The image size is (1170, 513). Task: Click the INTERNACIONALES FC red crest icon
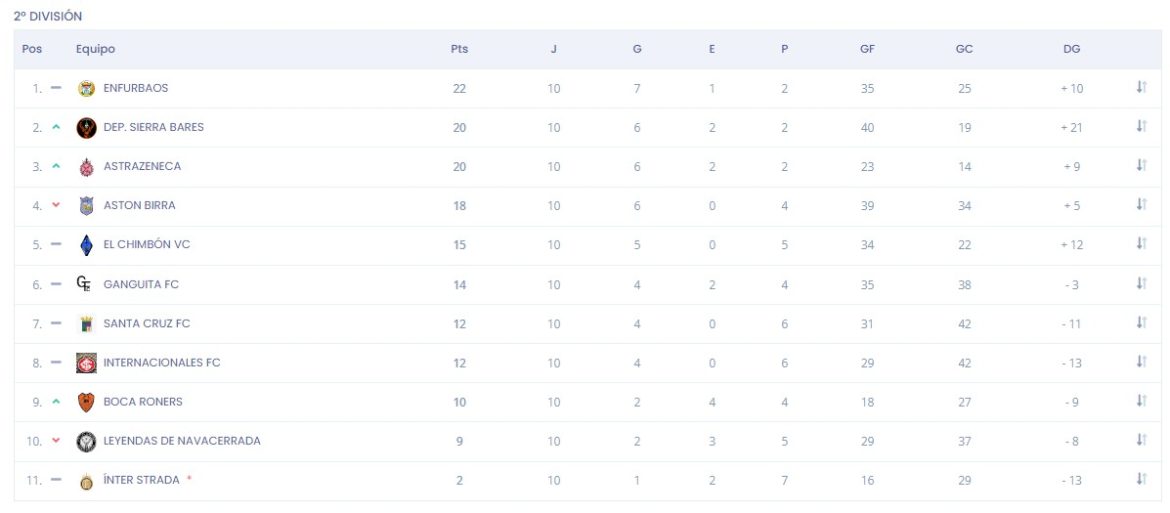[87, 363]
